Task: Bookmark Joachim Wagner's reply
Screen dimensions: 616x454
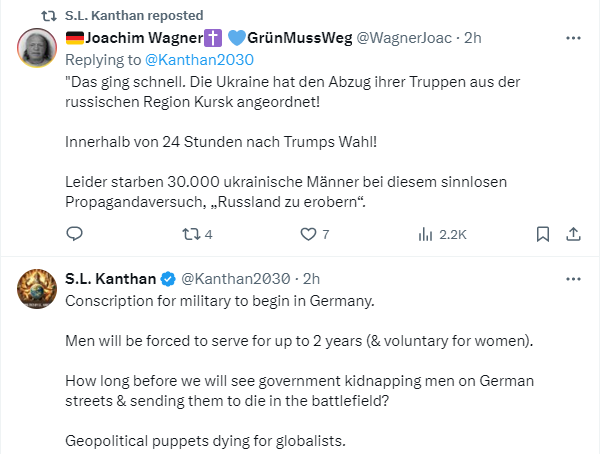Action: click(x=542, y=235)
